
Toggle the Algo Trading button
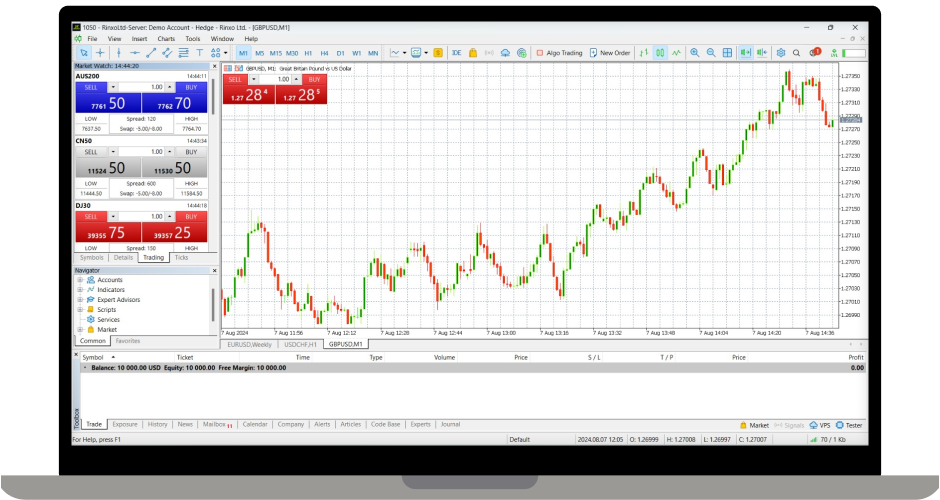pos(559,52)
